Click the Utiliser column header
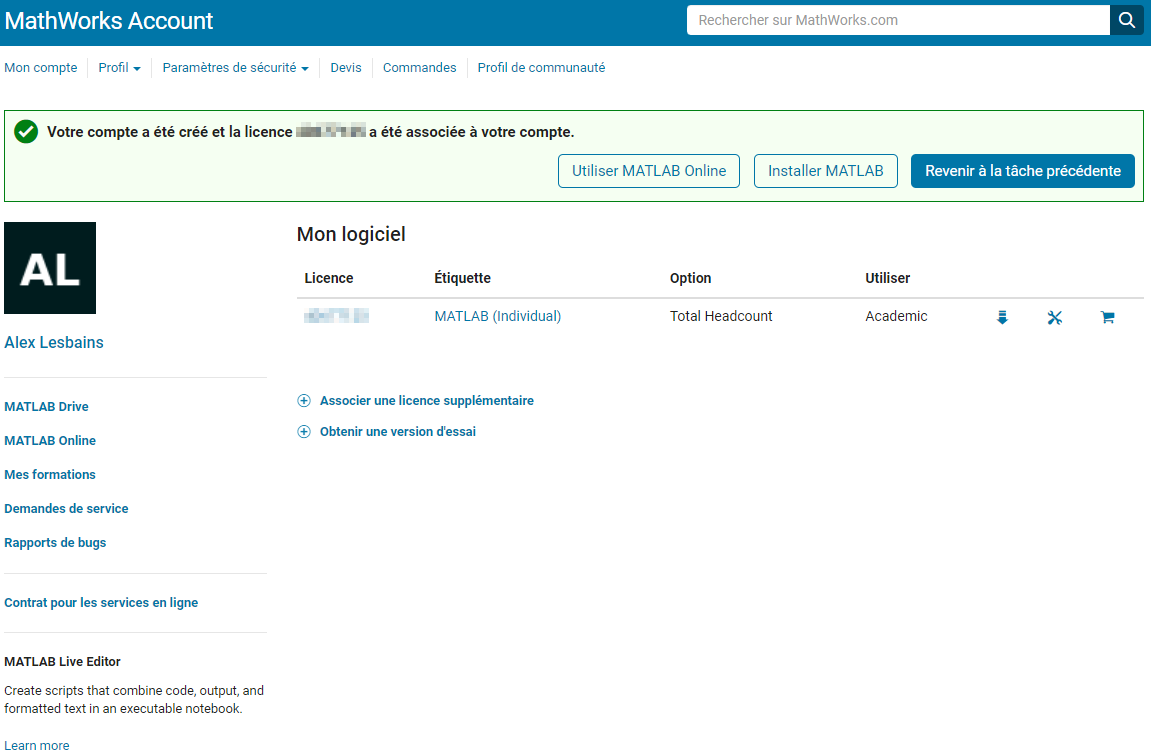This screenshot has height=755, width=1151. click(x=887, y=278)
